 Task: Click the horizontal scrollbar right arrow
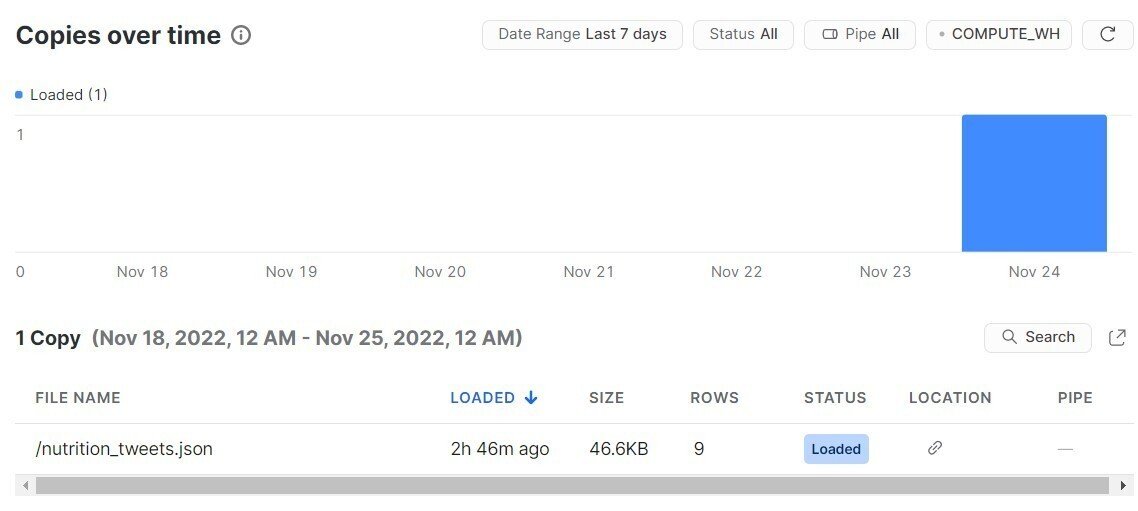pos(1124,485)
